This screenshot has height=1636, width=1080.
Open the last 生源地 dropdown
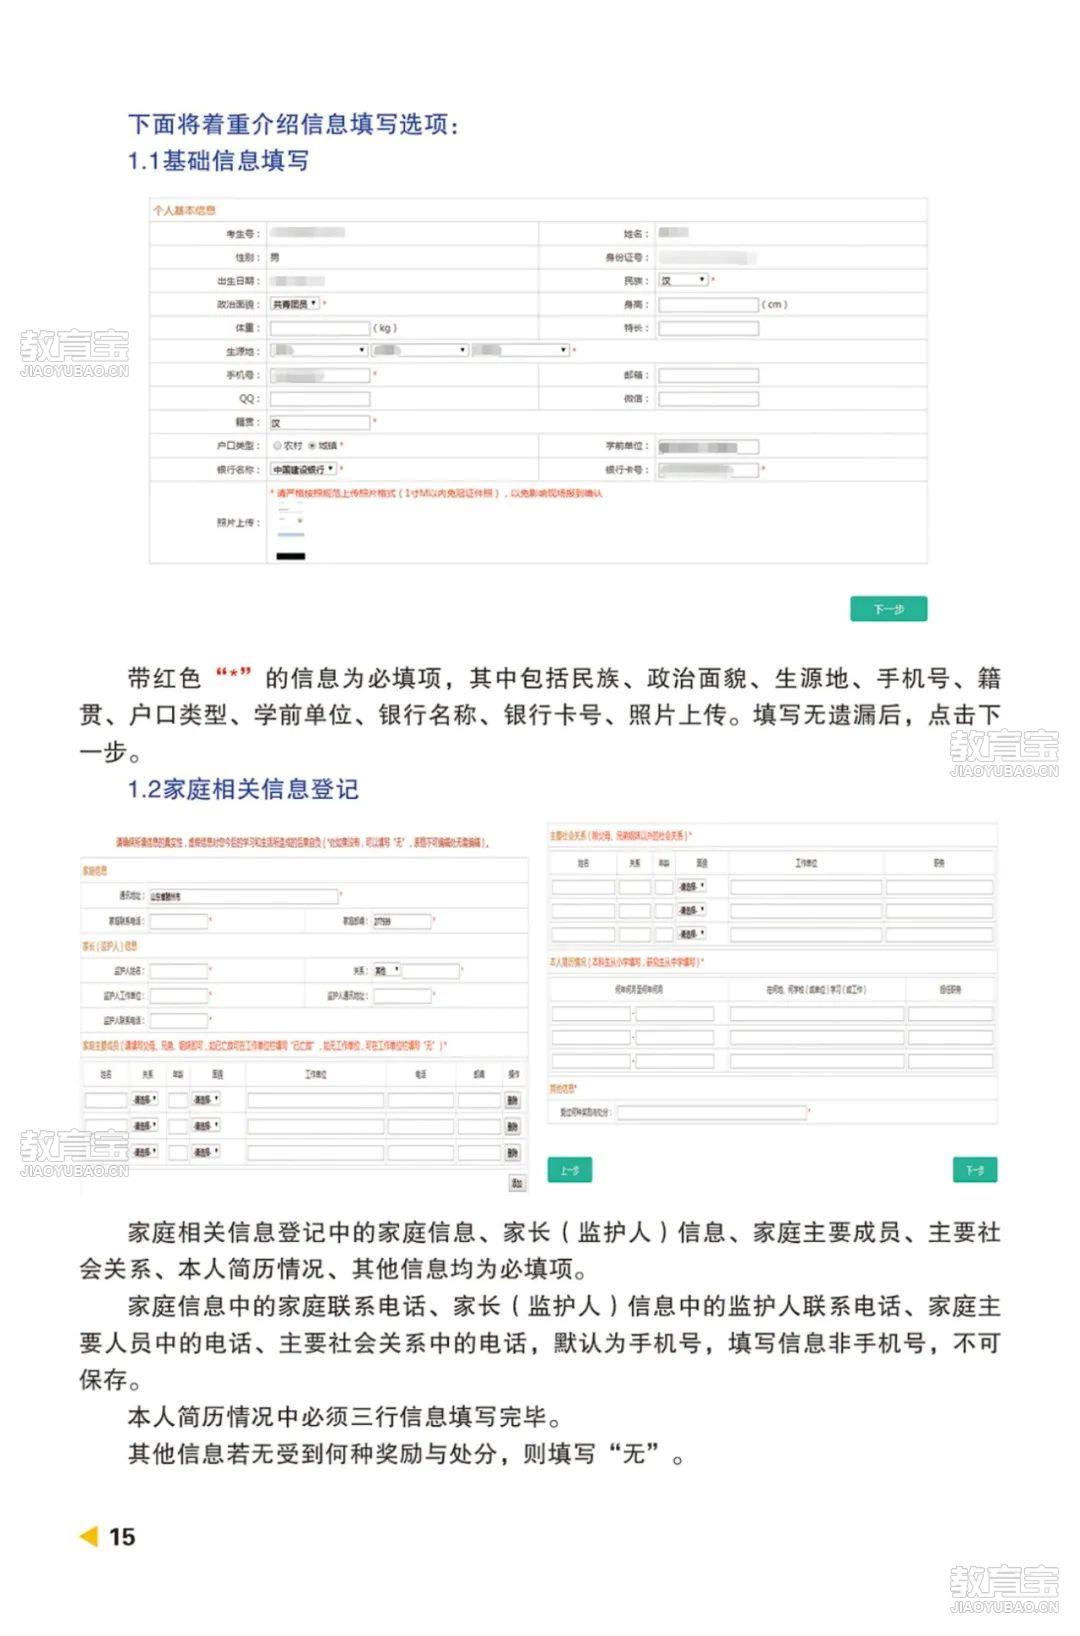coord(520,351)
